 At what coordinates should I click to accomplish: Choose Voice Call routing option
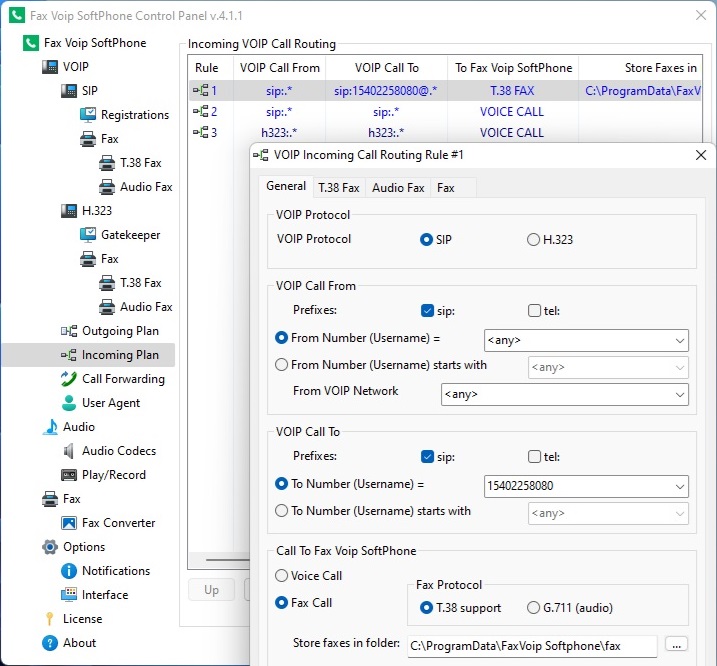(281, 575)
